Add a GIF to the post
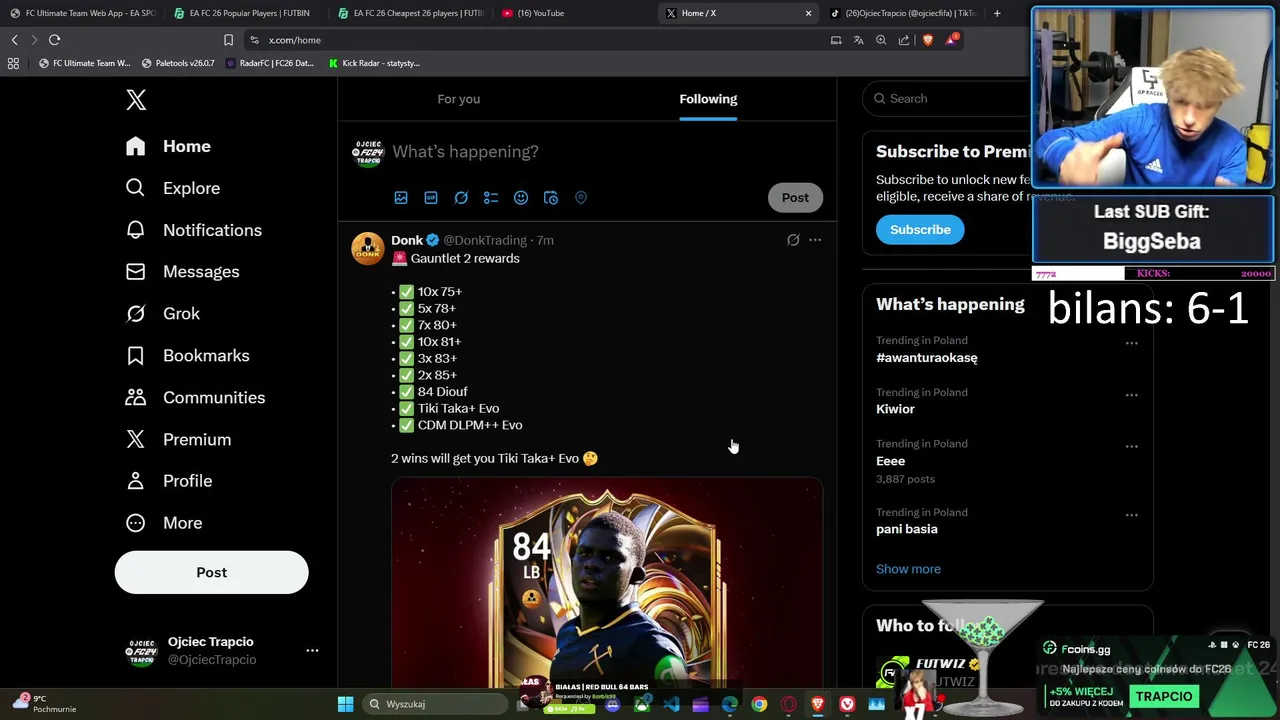This screenshot has height=720, width=1280. pos(431,198)
